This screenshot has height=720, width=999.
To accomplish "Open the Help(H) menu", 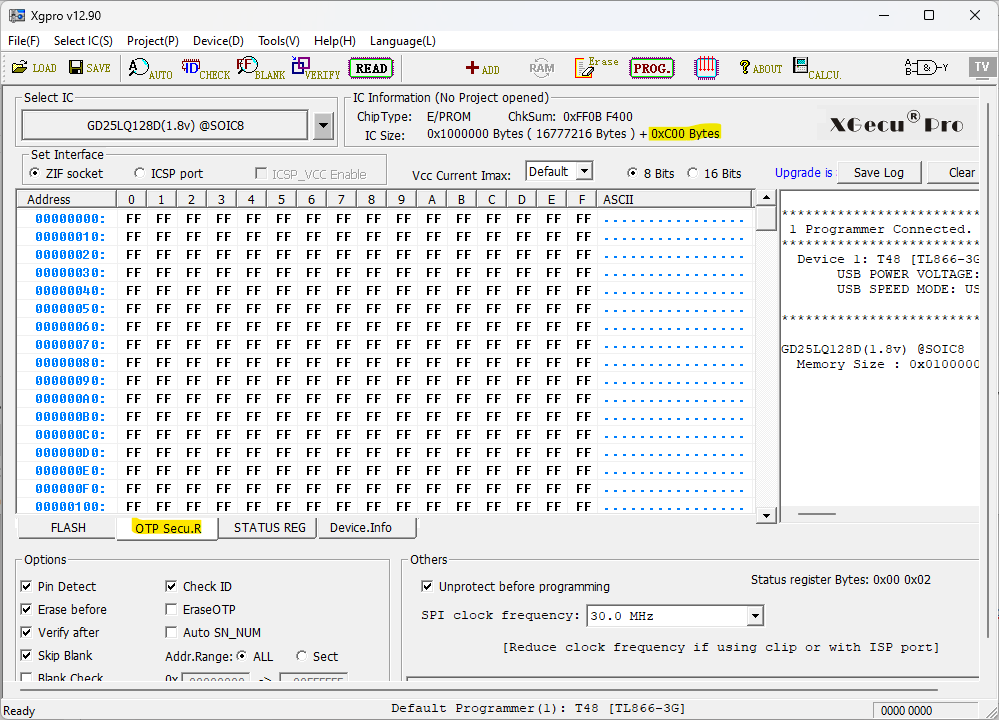I will coord(334,41).
